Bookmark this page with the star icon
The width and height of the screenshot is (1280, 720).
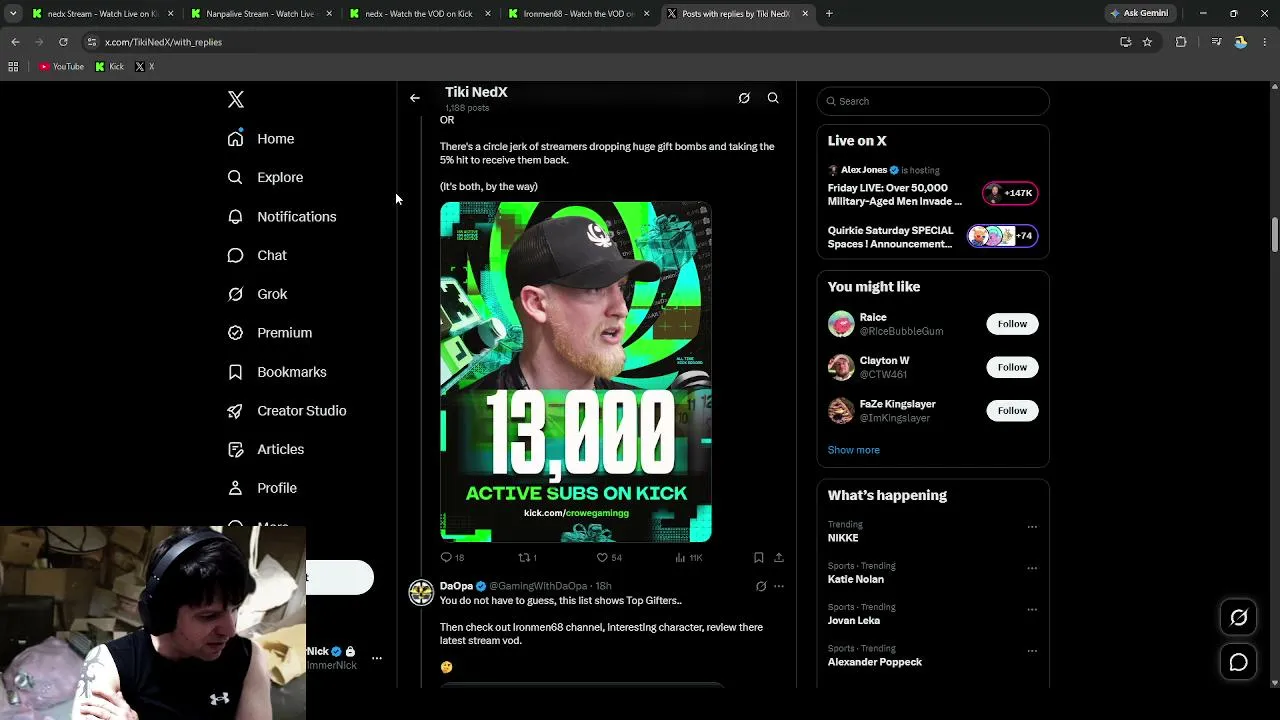point(1147,42)
